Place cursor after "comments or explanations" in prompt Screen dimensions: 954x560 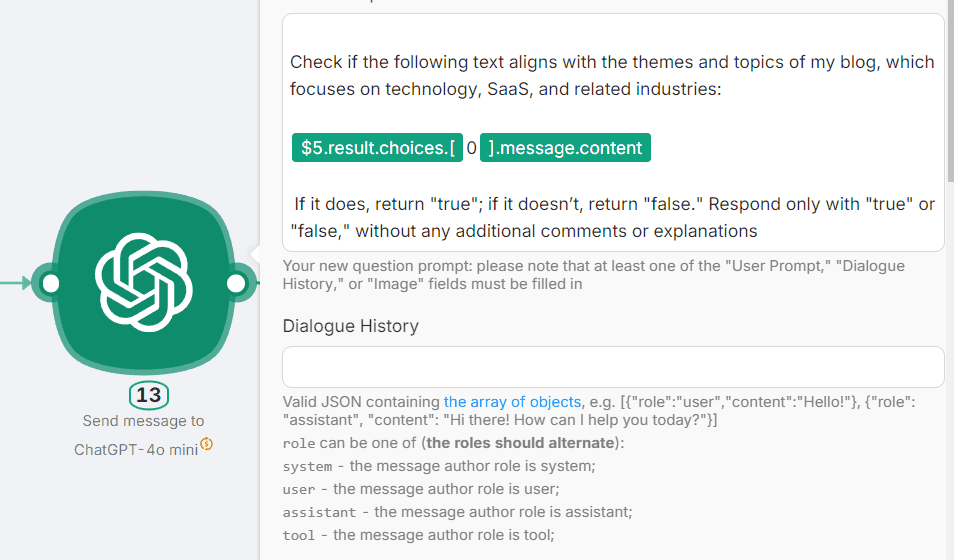tap(759, 232)
